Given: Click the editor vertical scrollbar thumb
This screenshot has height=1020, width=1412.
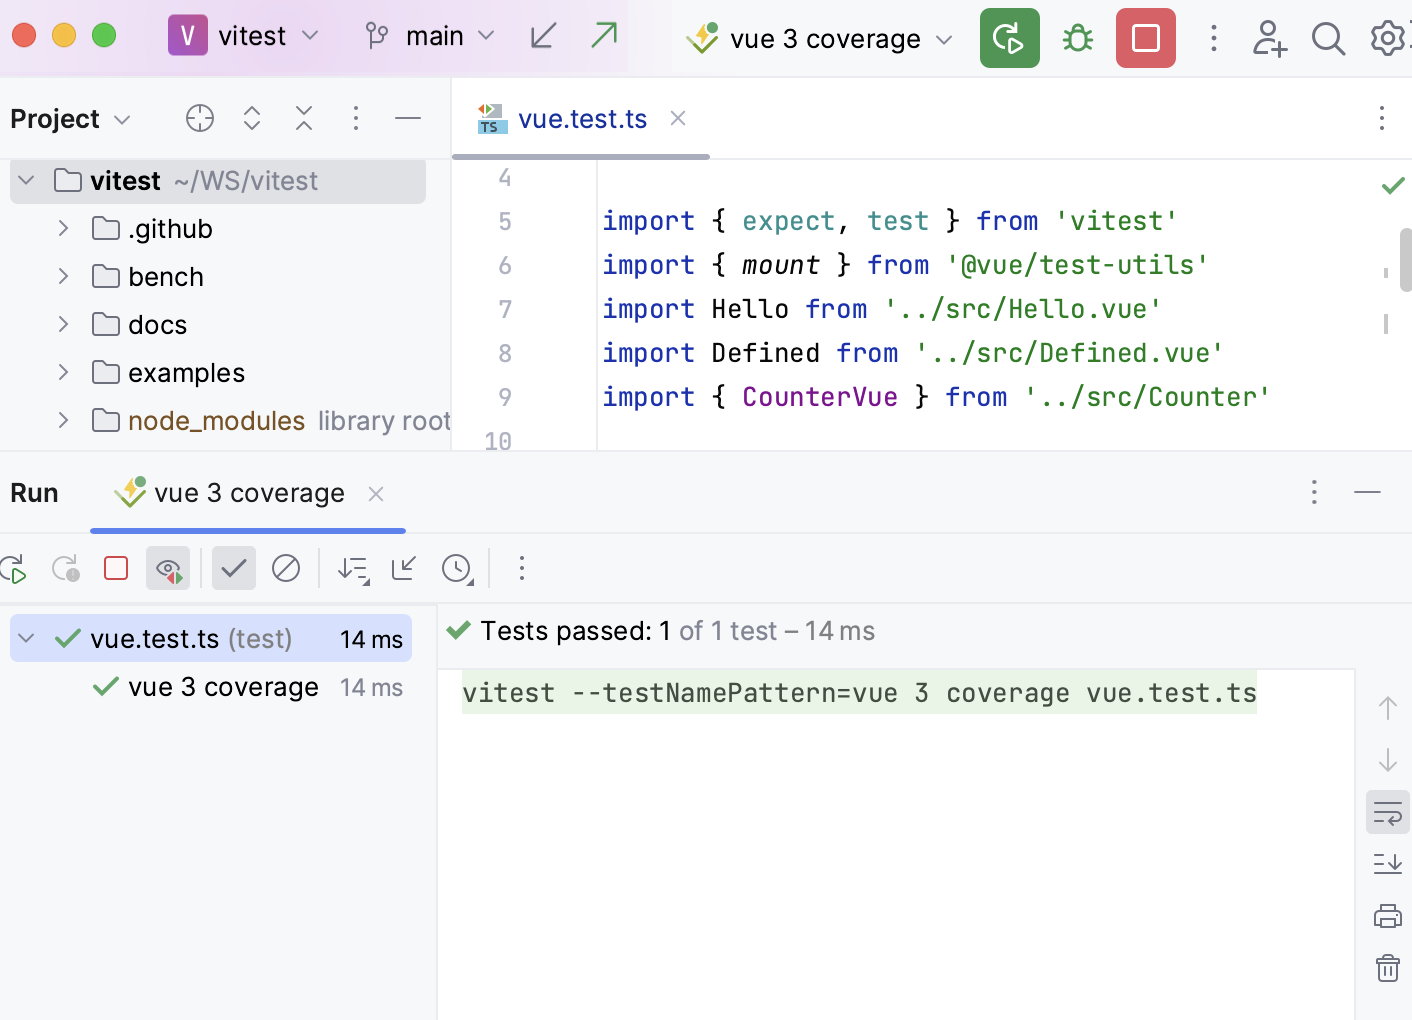Looking at the screenshot, I should click(1405, 259).
